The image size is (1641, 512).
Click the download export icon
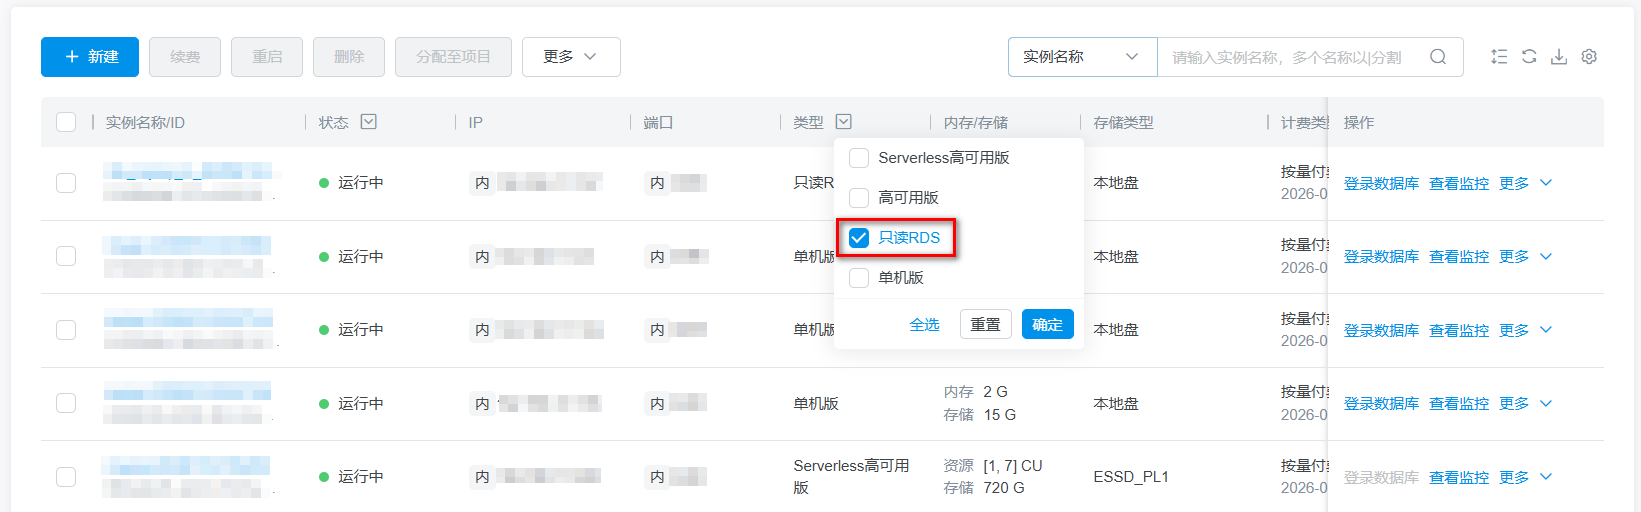coord(1559,57)
